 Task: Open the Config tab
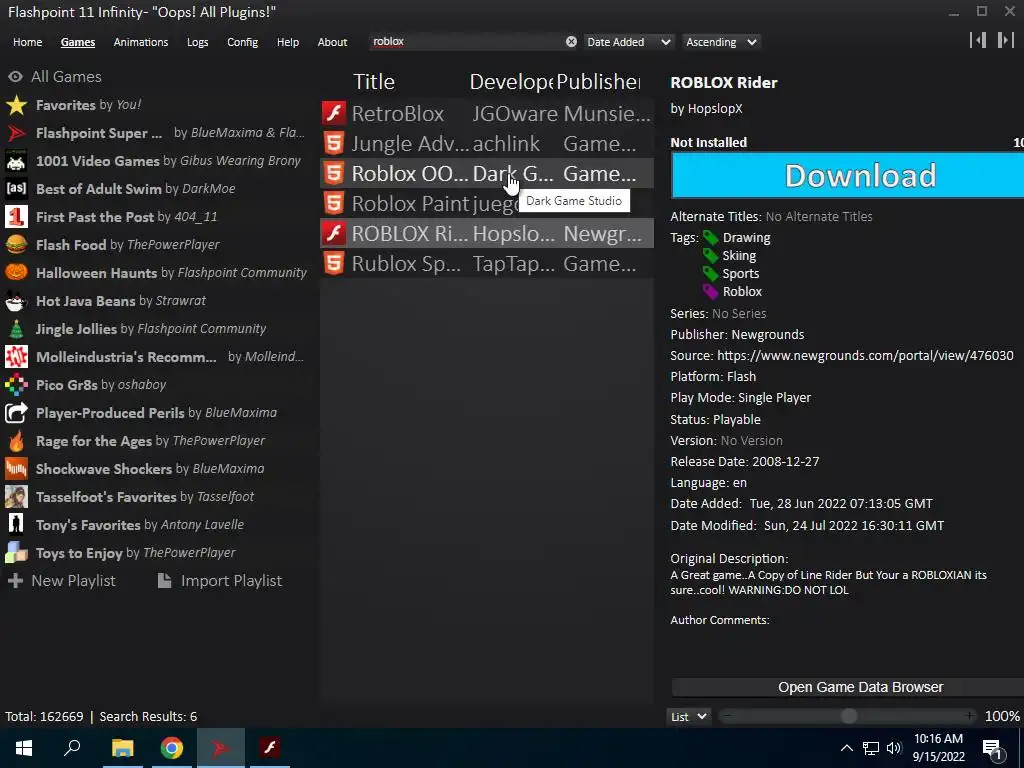(242, 42)
